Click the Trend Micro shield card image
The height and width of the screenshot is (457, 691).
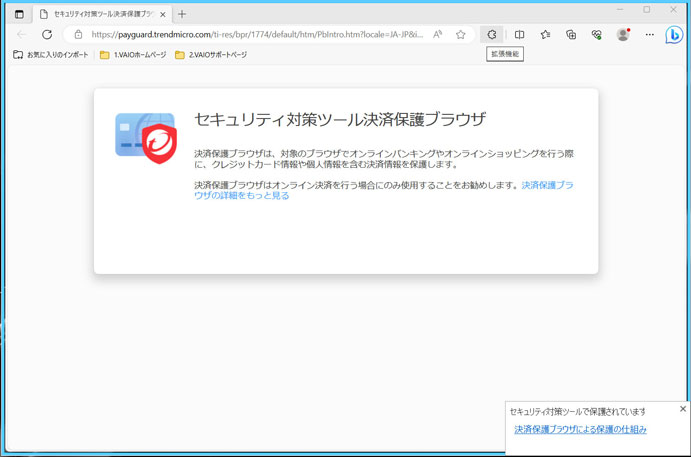tap(146, 137)
